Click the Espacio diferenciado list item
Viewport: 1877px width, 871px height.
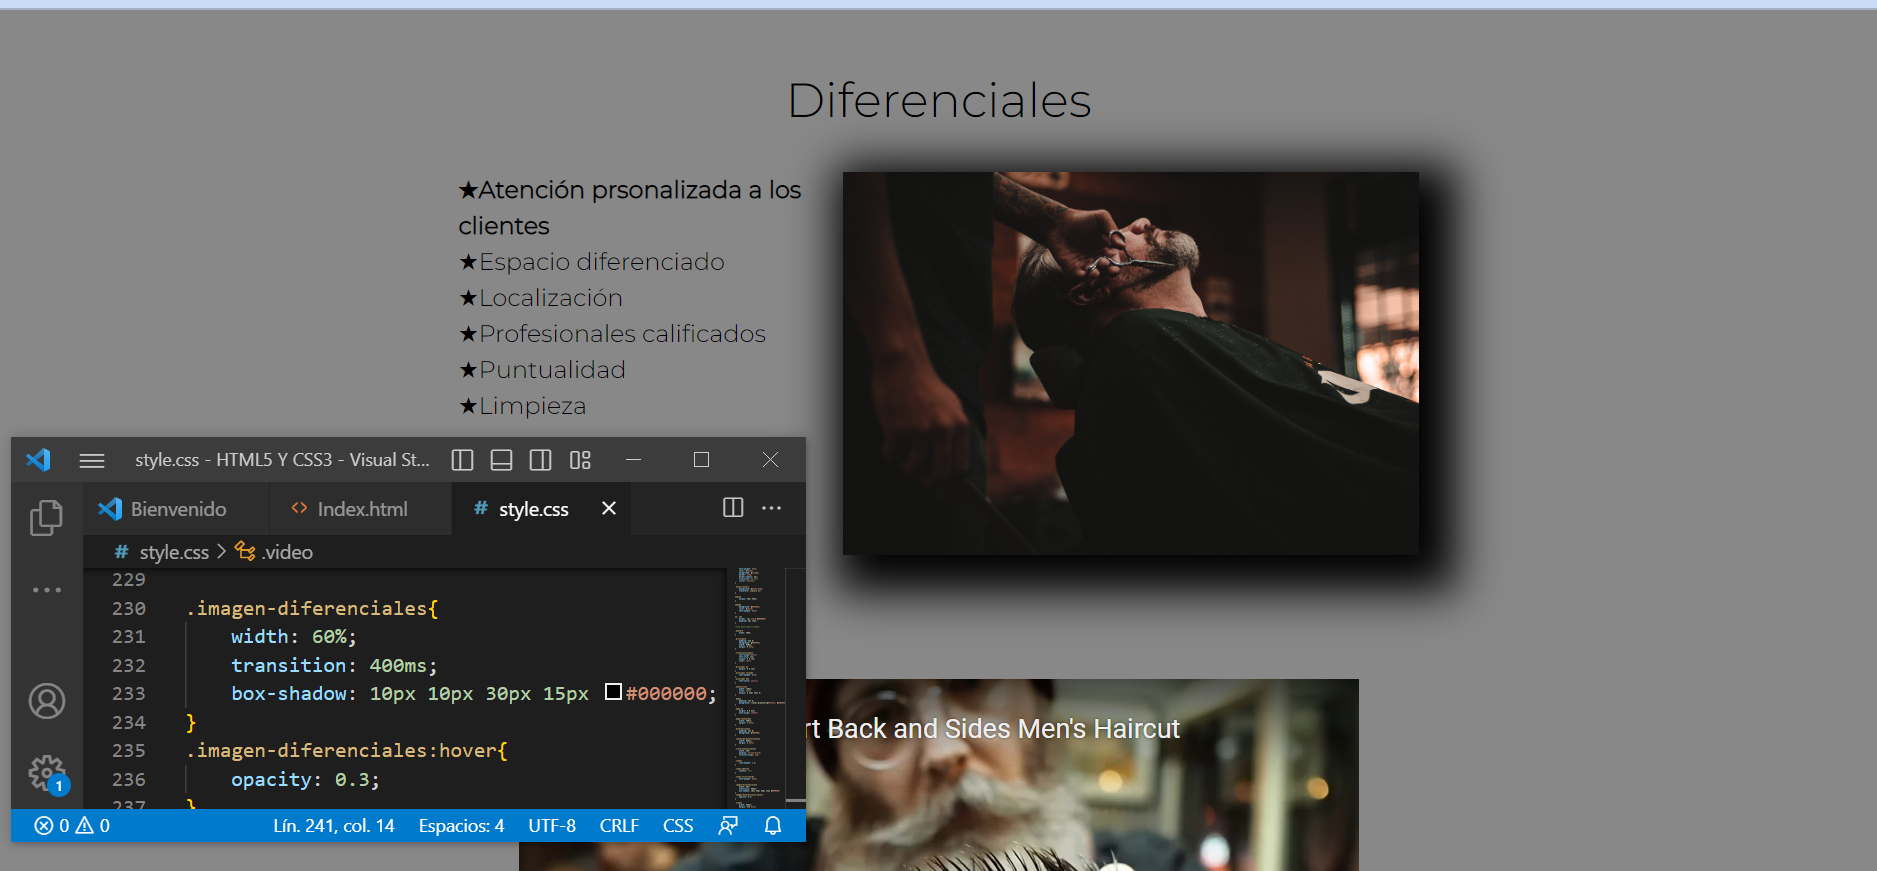click(592, 262)
